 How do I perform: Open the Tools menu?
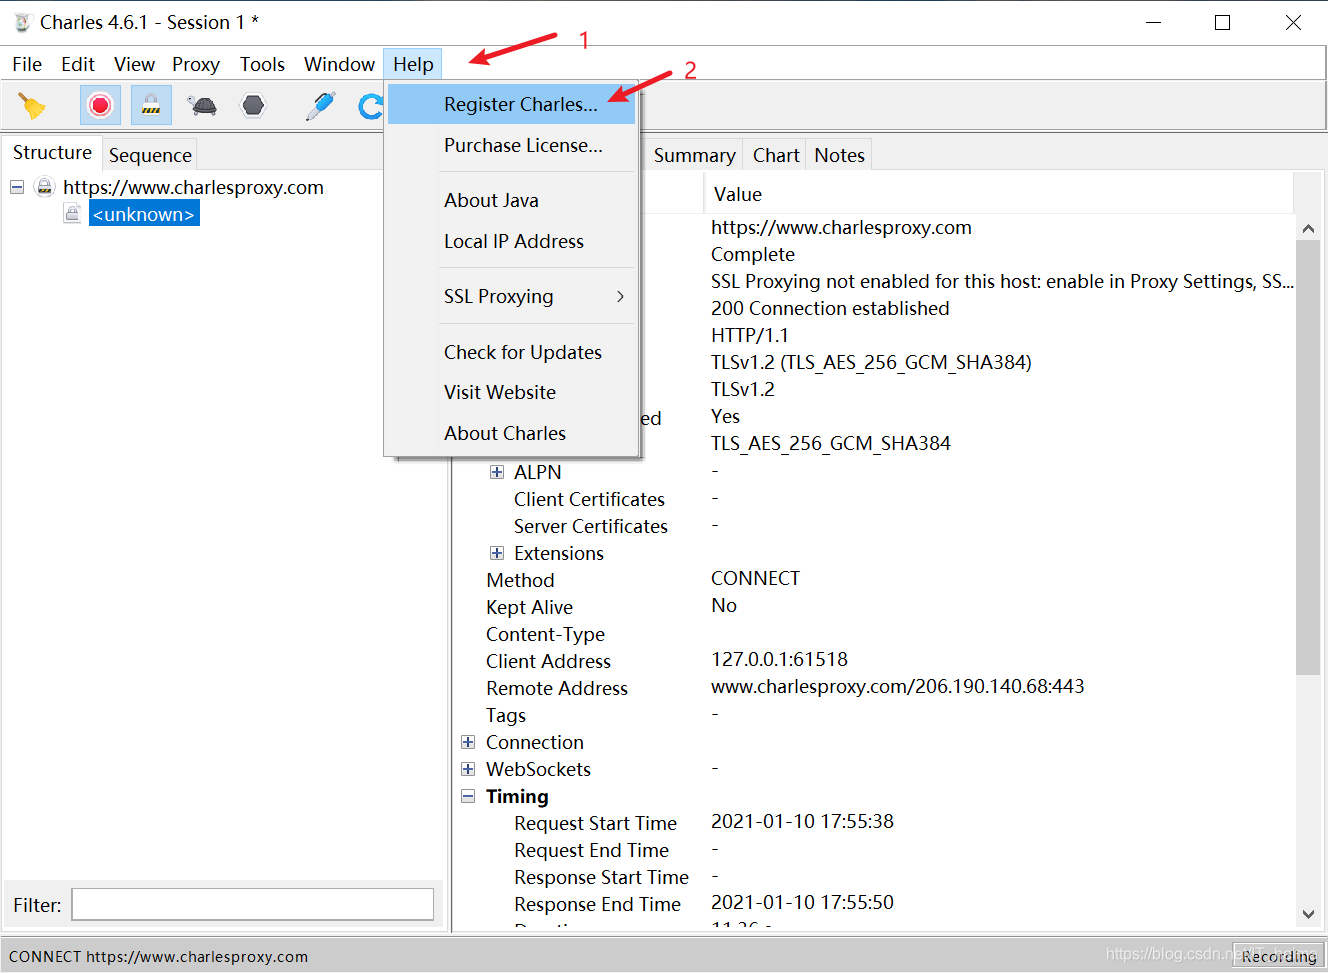pos(262,64)
